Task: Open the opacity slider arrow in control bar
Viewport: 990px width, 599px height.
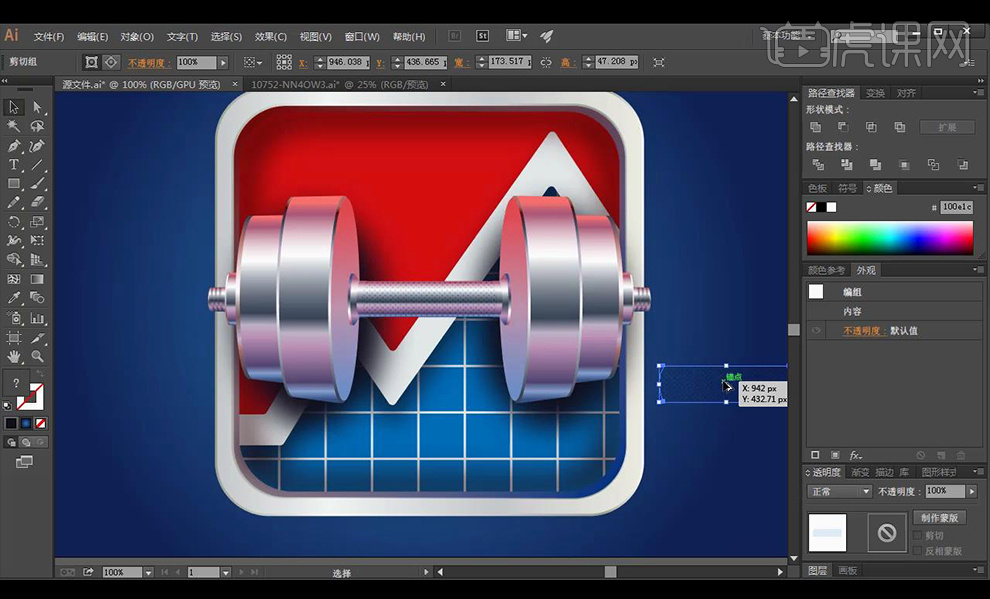Action: [x=223, y=62]
